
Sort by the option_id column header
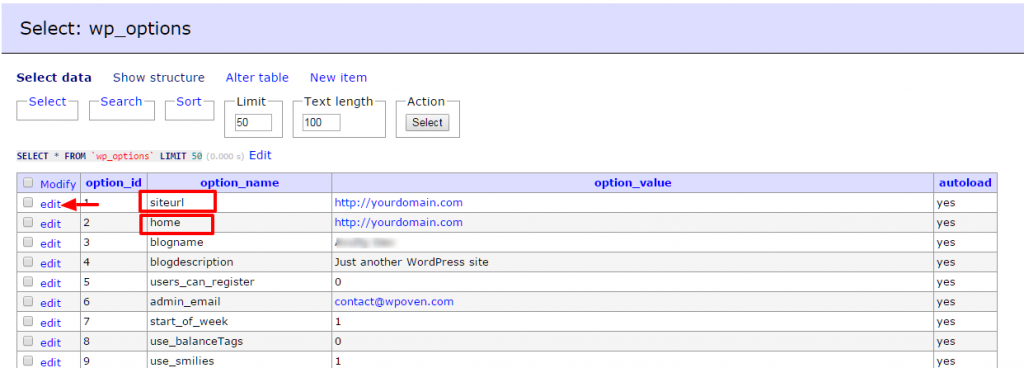(114, 183)
